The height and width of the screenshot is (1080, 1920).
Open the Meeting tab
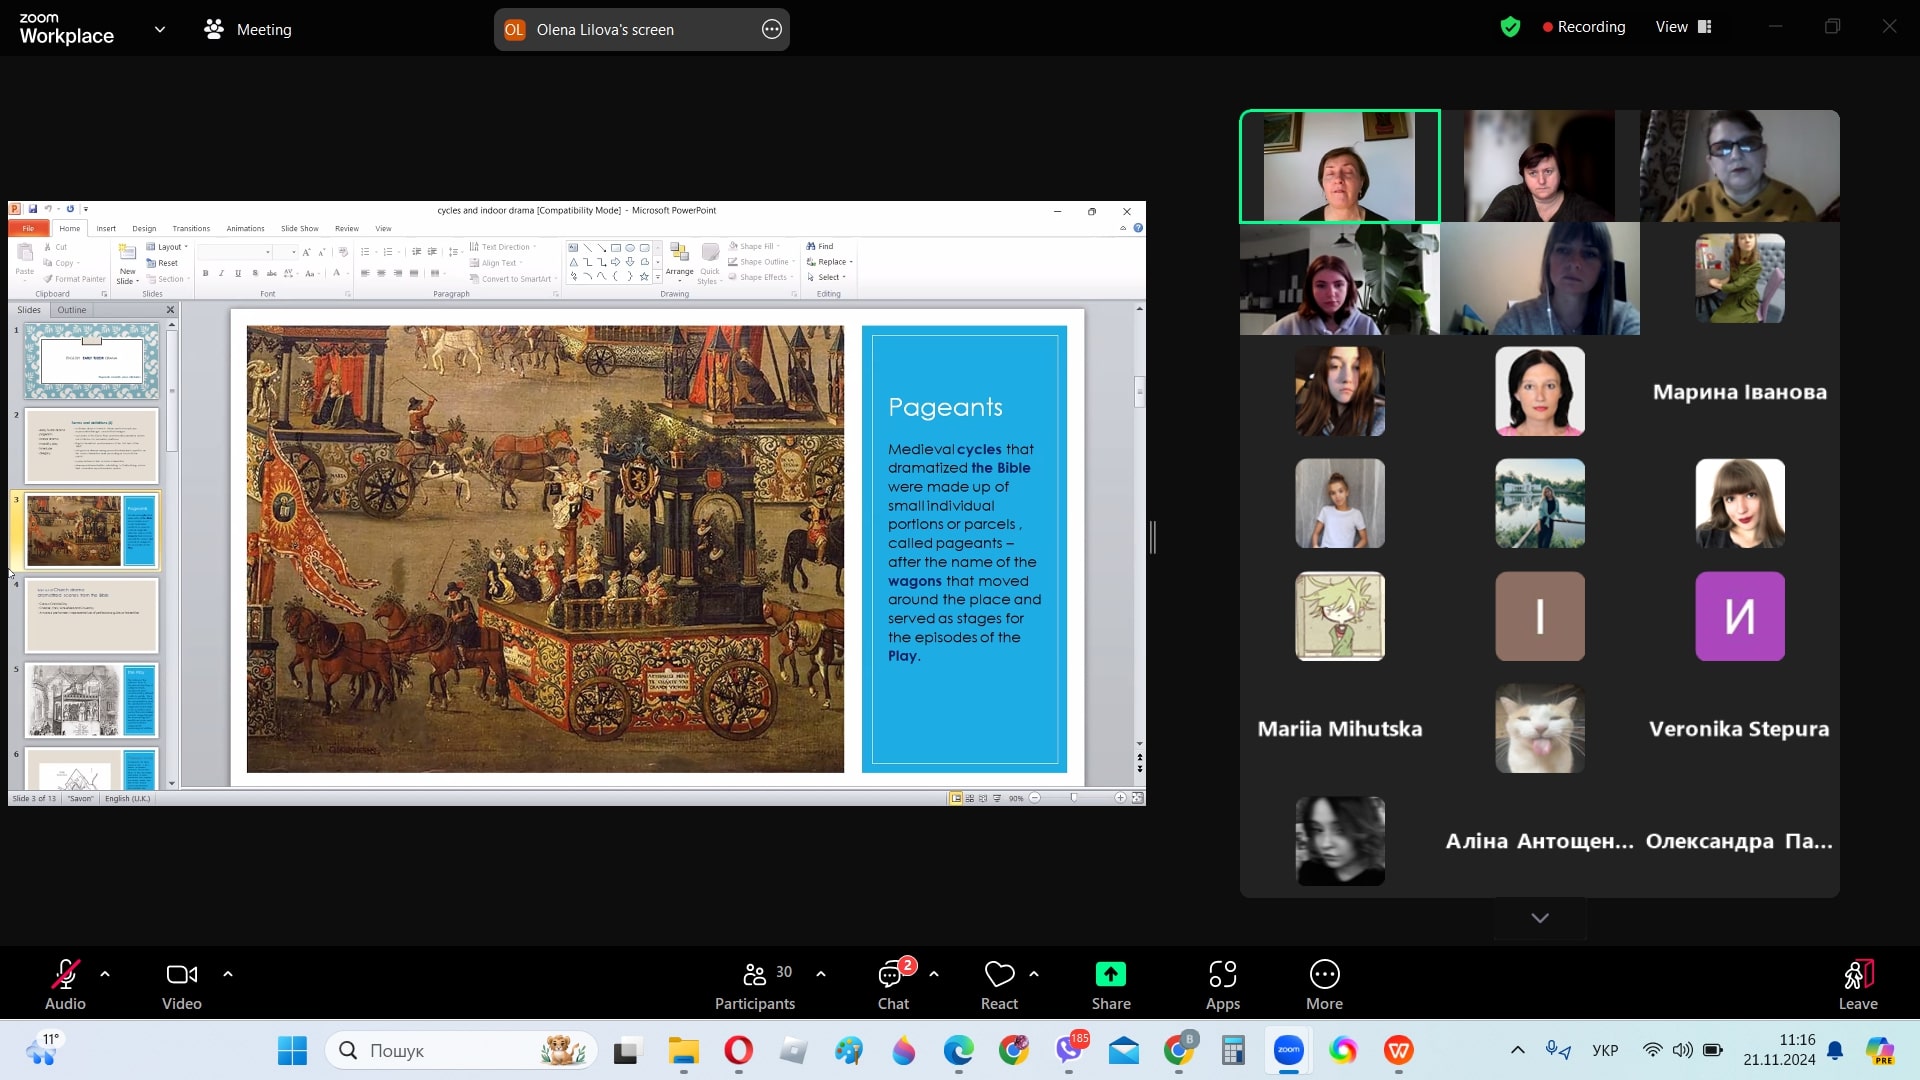coord(248,30)
